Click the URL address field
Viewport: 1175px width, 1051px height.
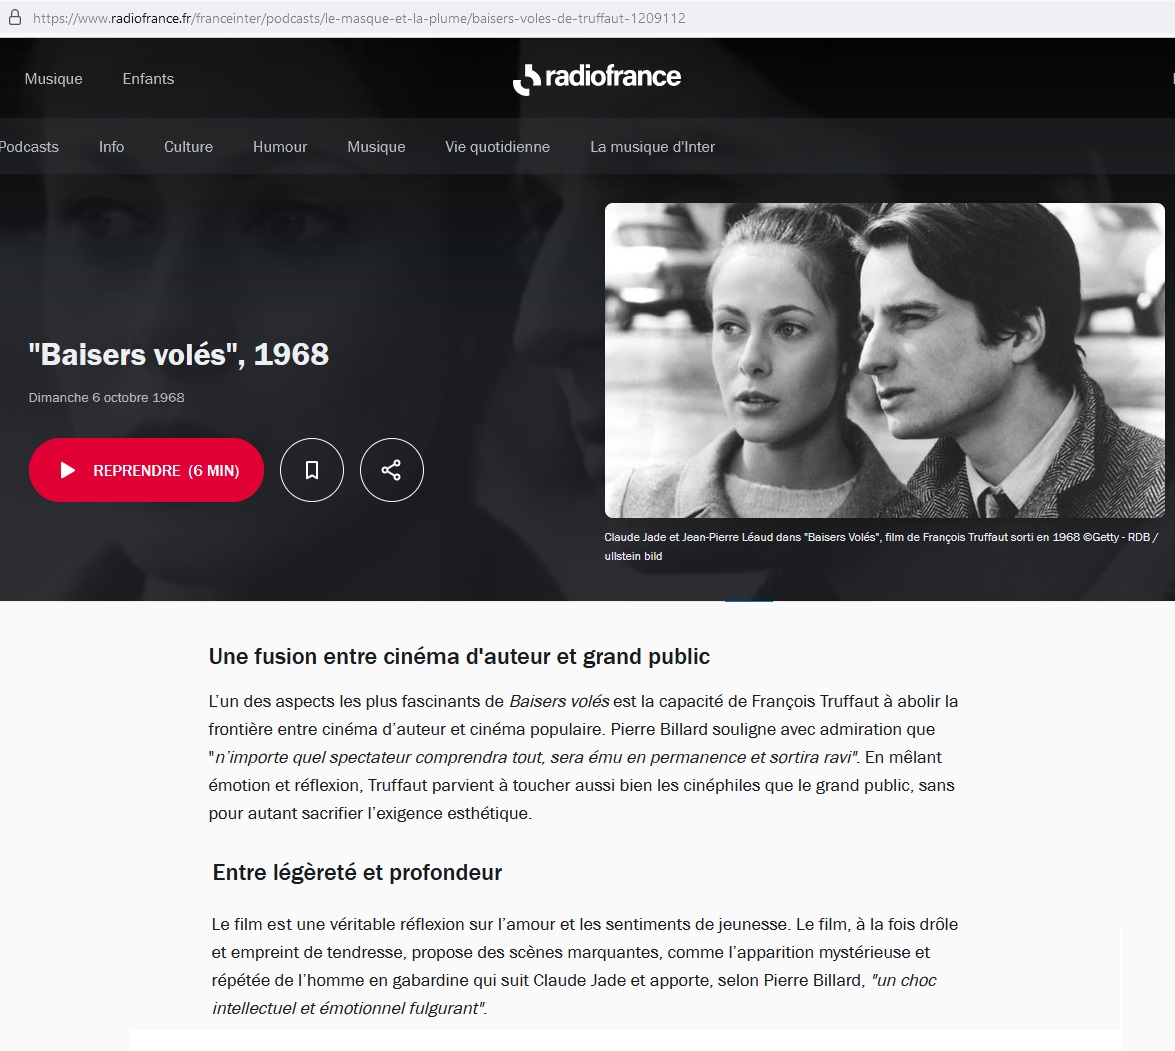pos(360,18)
